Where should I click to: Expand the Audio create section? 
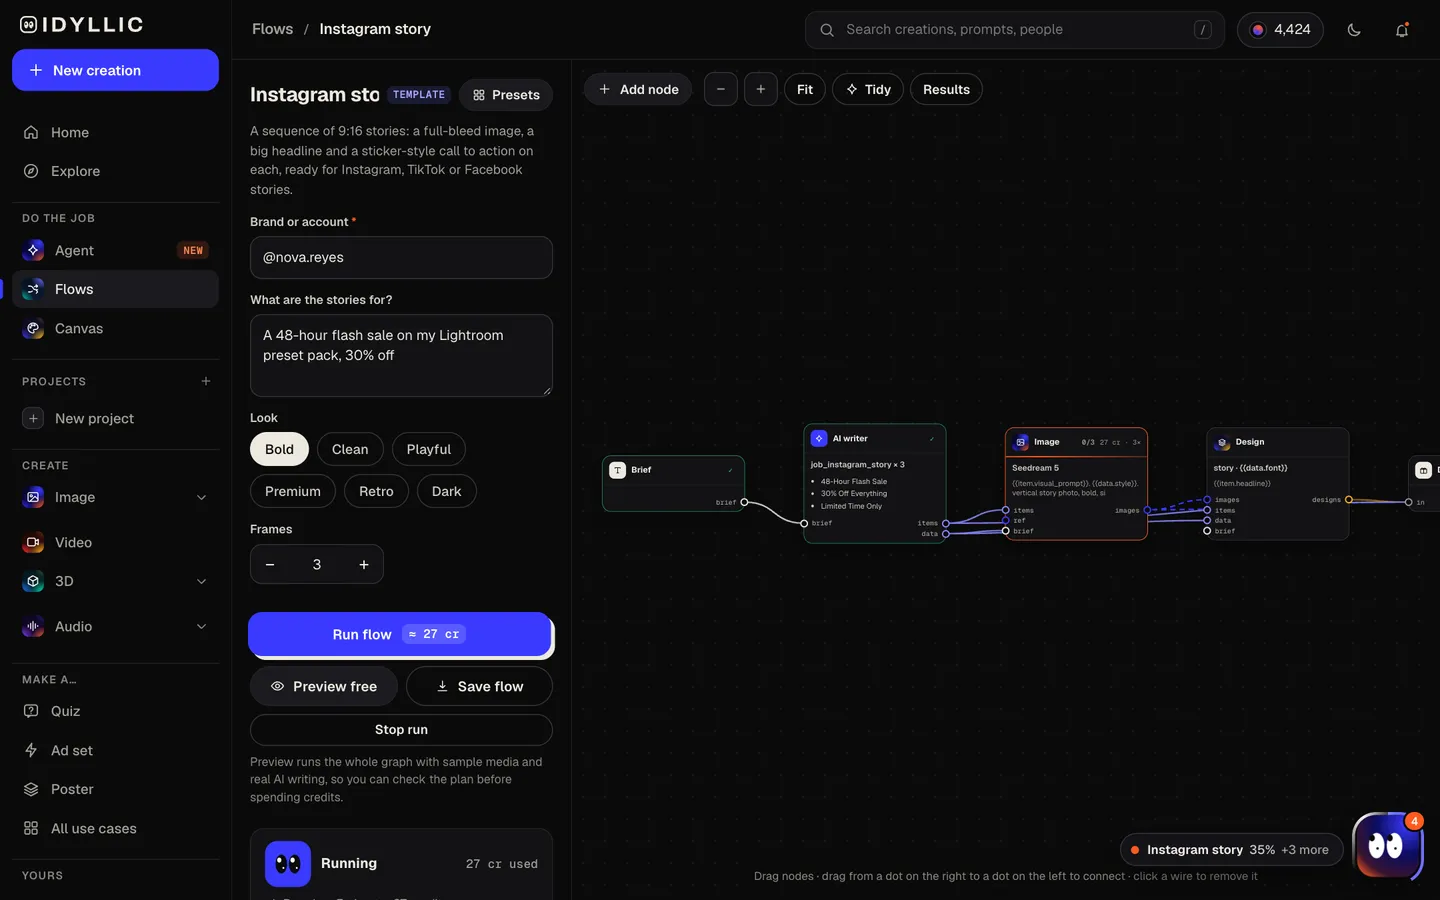point(201,626)
